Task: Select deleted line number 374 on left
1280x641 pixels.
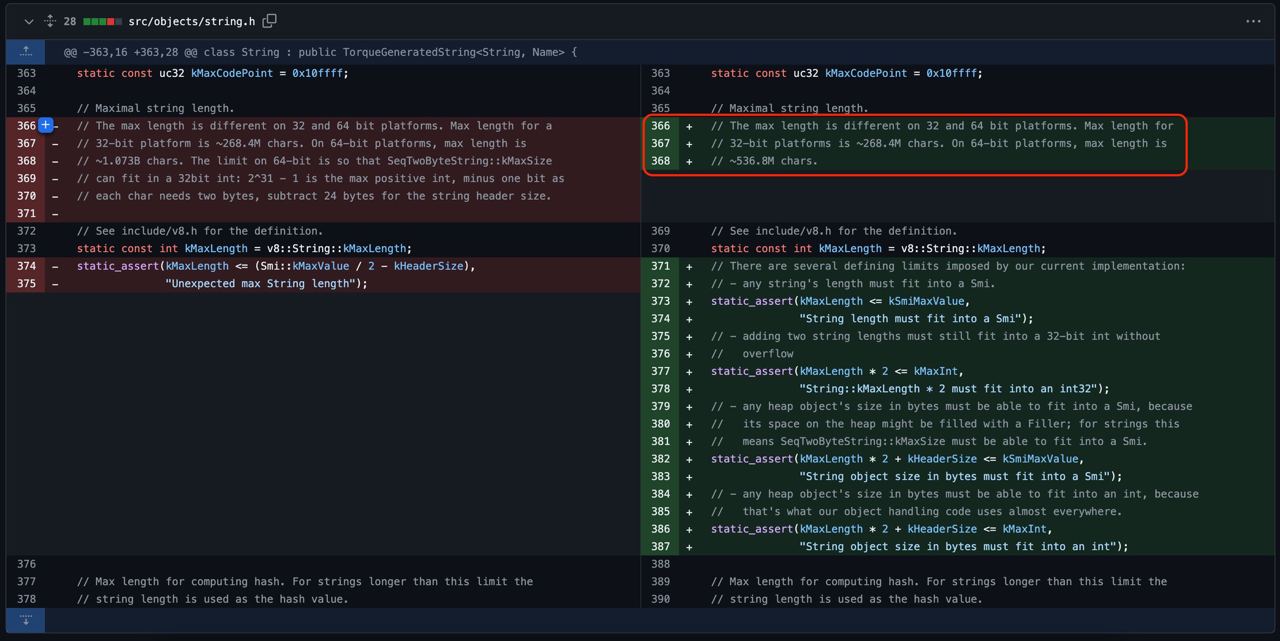Action: click(x=26, y=266)
